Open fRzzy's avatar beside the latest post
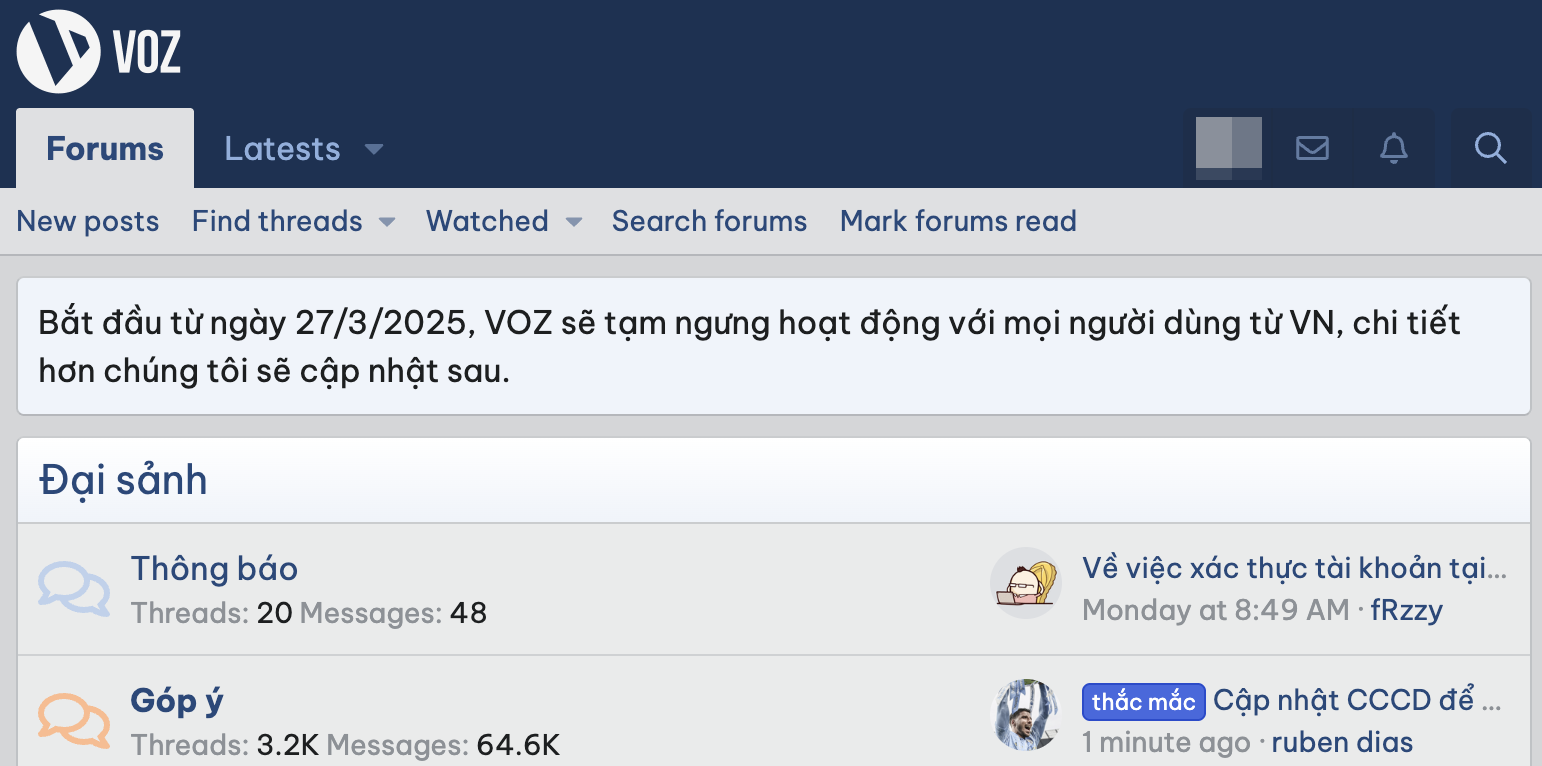The image size is (1542, 766). (1025, 582)
